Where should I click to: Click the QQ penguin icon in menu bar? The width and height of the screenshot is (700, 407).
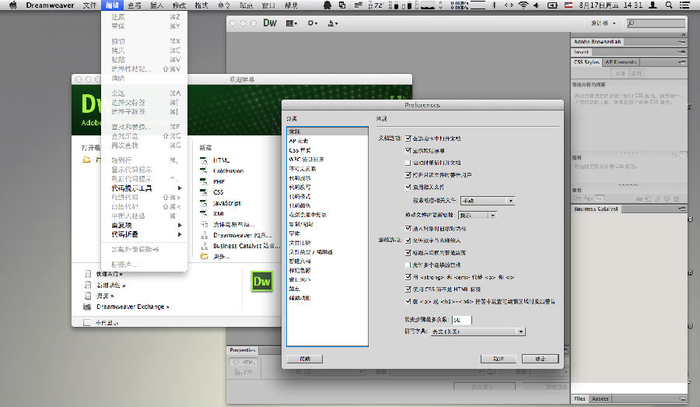pos(327,5)
